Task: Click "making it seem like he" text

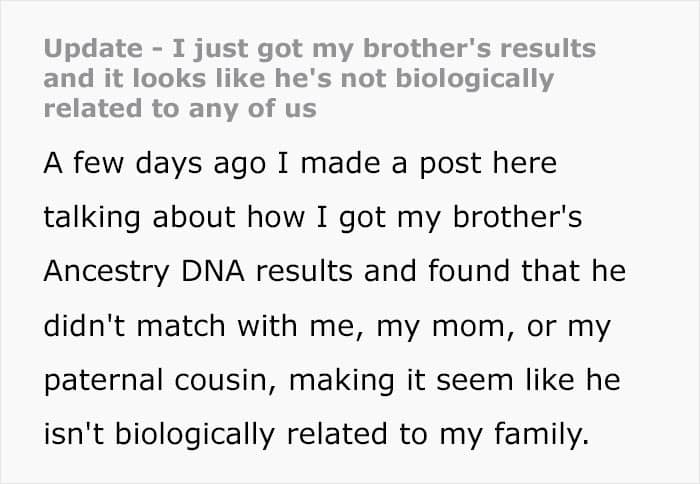Action: tap(454, 380)
